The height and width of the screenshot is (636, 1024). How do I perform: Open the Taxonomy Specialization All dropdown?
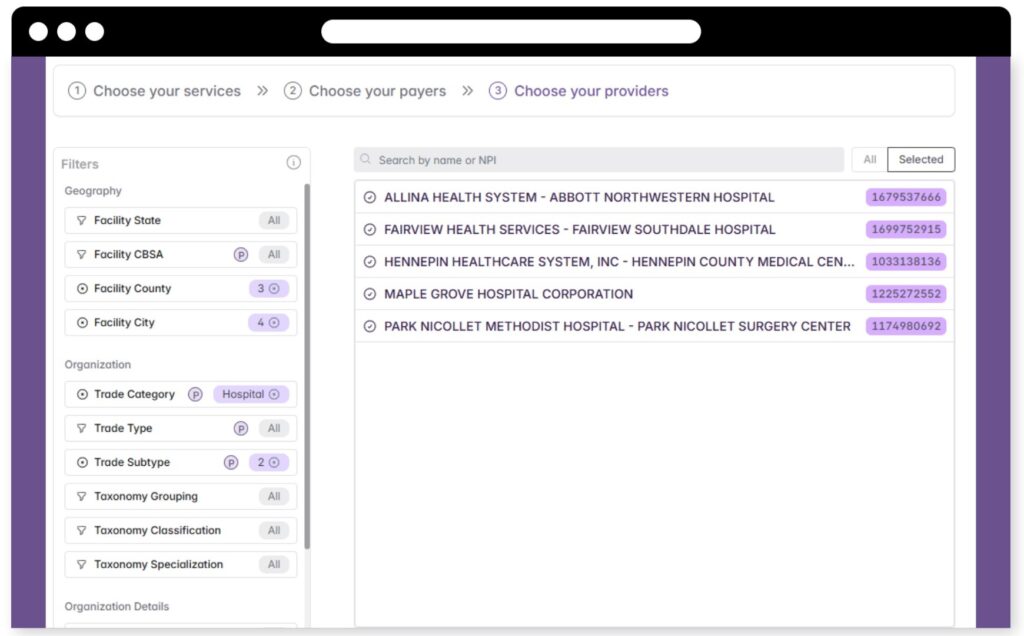pyautogui.click(x=274, y=564)
